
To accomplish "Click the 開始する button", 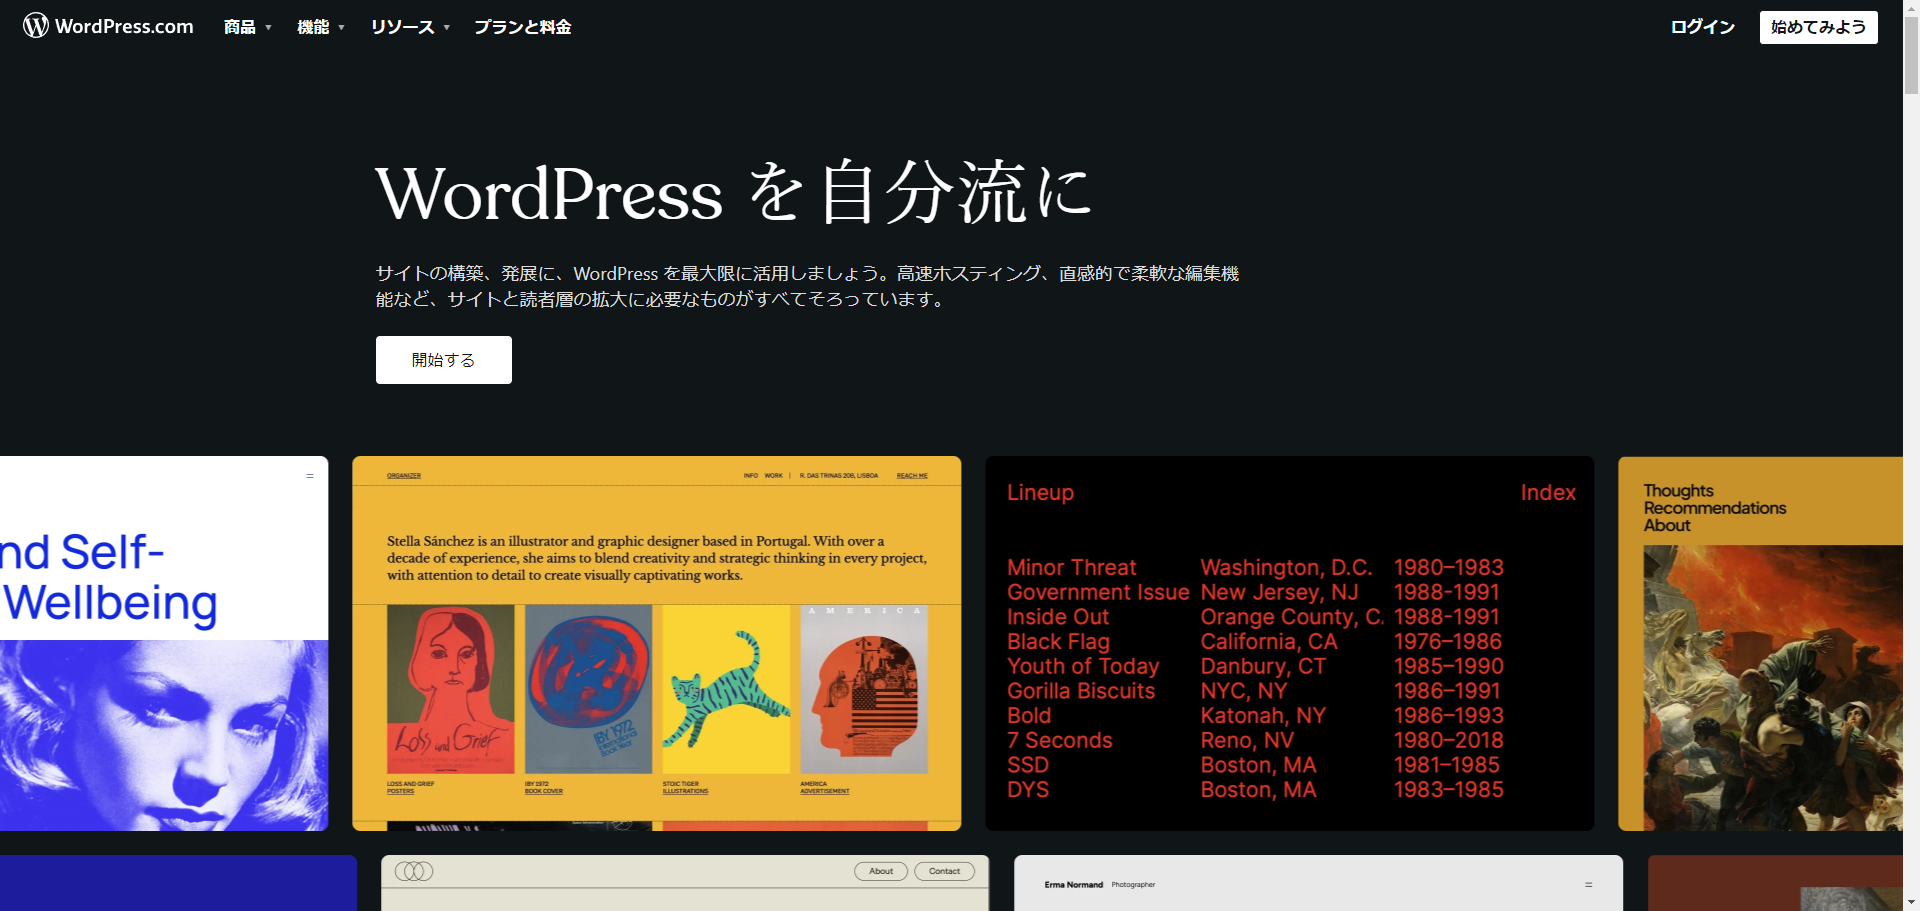I will [443, 360].
